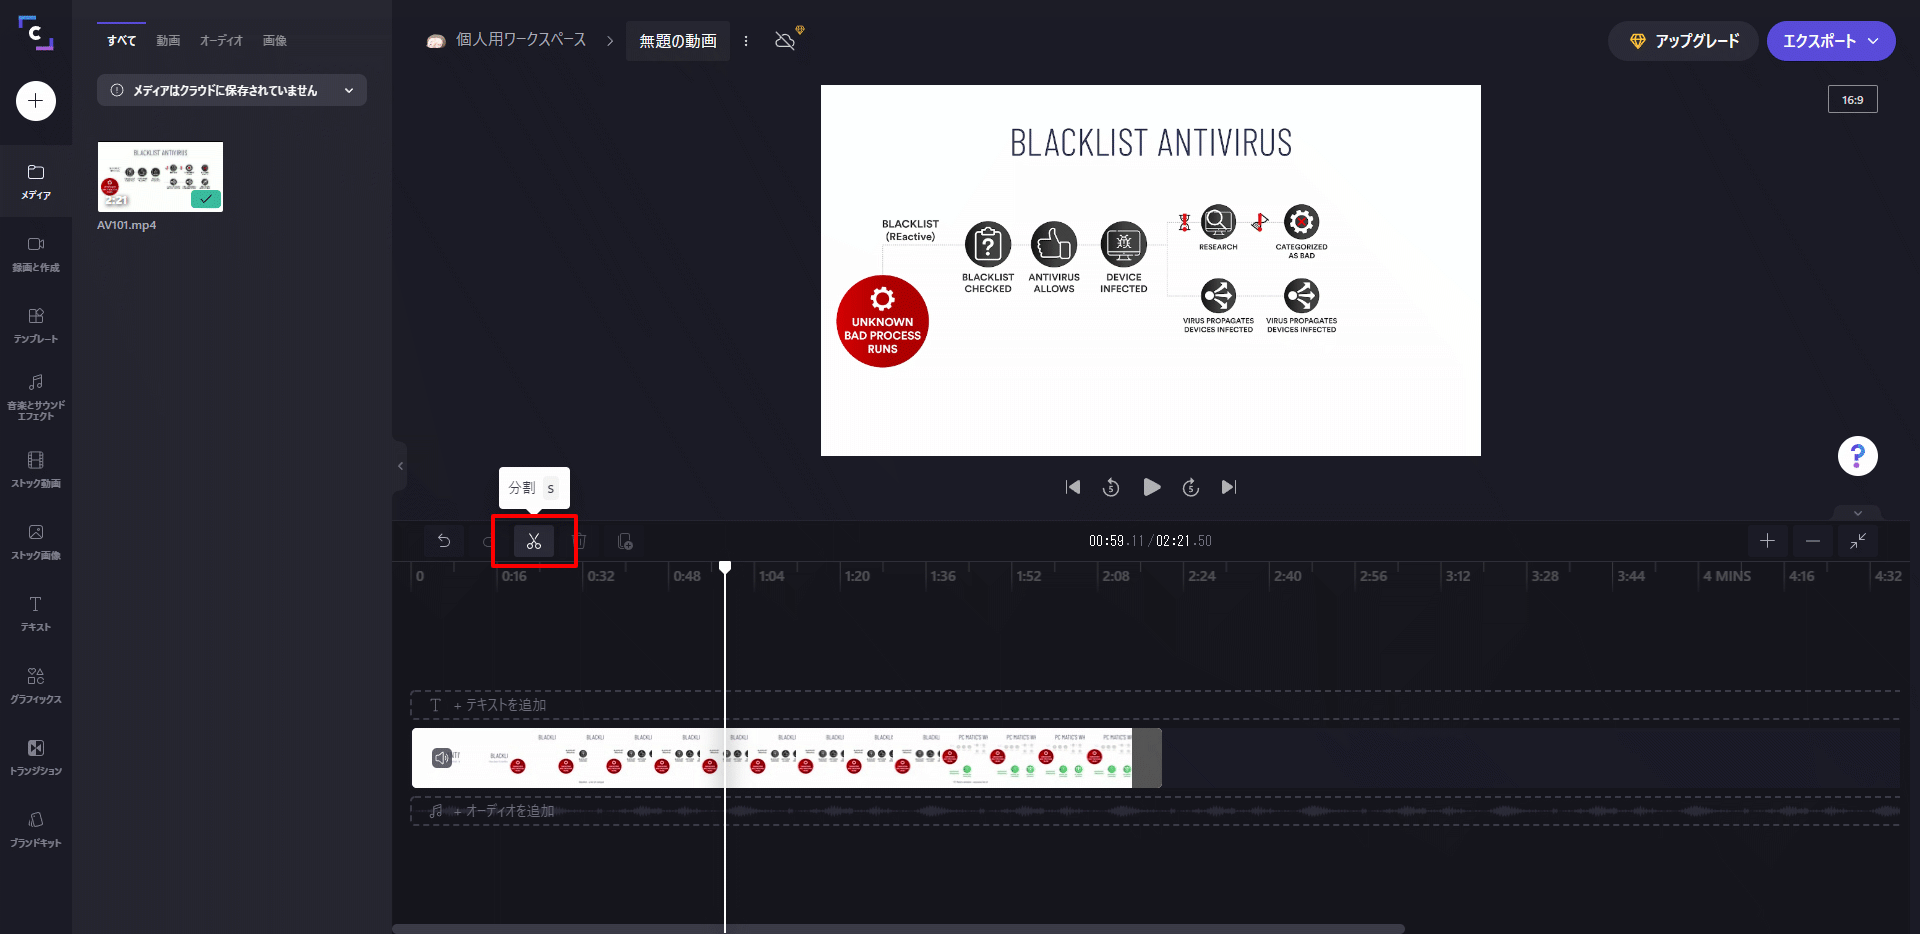Play the video preview
The height and width of the screenshot is (934, 1920).
click(1151, 487)
